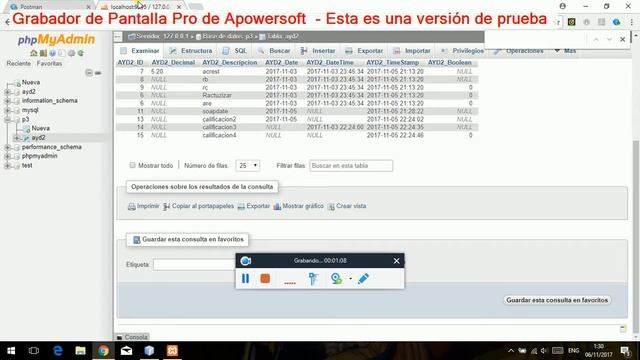The height and width of the screenshot is (360, 640).
Task: Open Windows Start menu
Action: [x=11, y=351]
